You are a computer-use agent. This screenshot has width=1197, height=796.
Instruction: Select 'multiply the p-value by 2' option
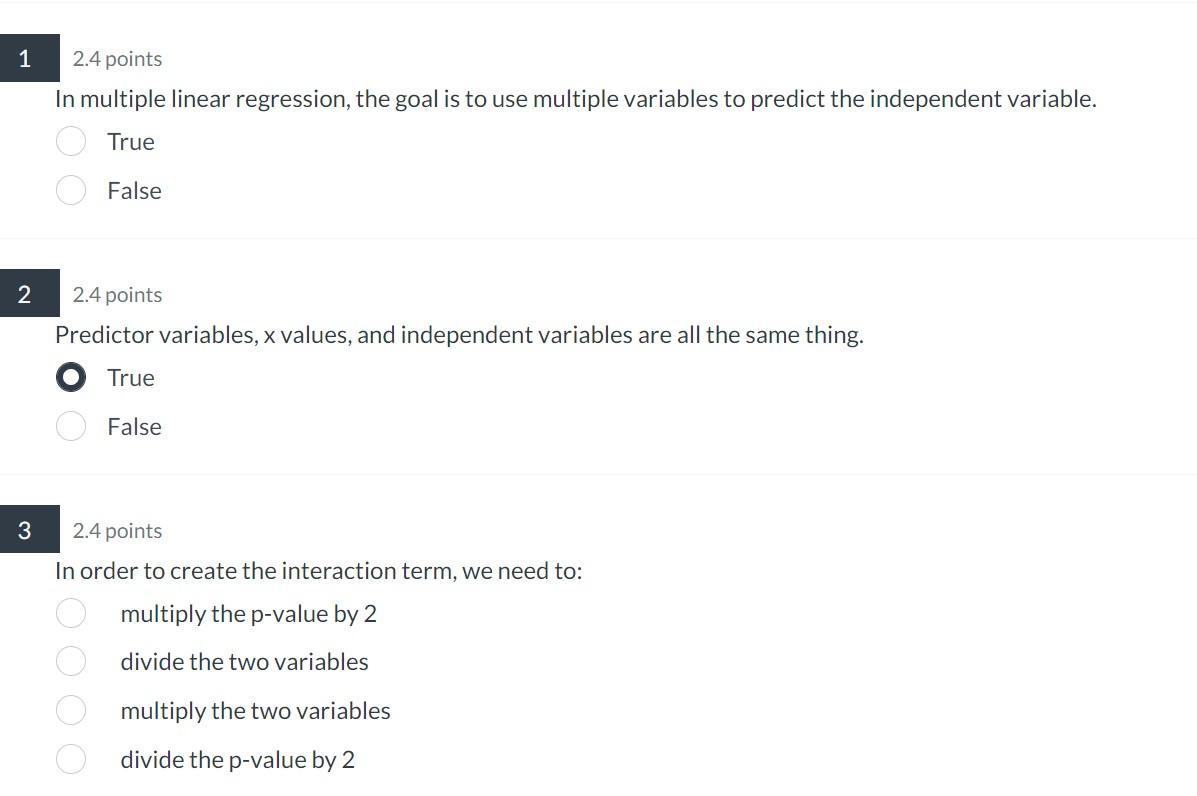(x=71, y=613)
